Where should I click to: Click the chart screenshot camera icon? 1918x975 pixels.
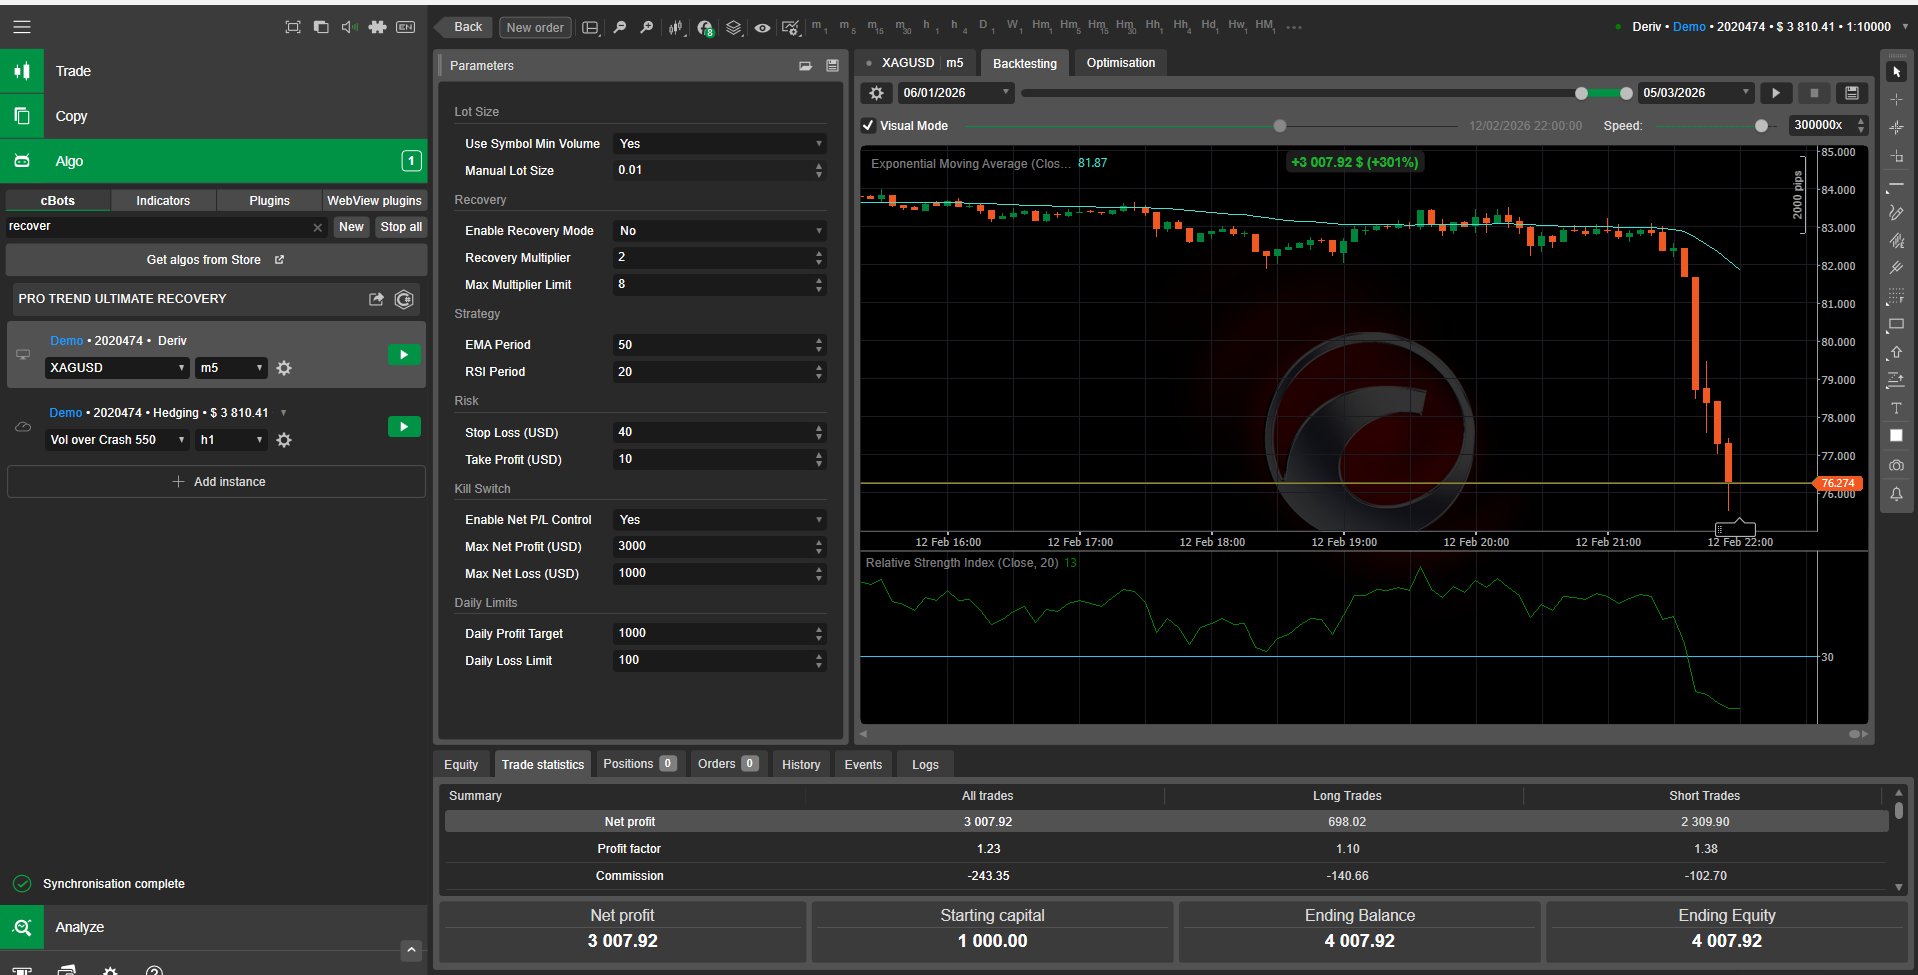[x=1896, y=466]
